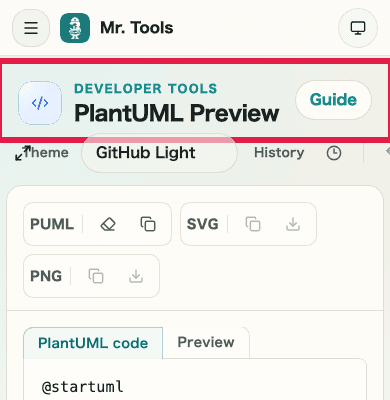Open the Guide button
The width and height of the screenshot is (390, 400).
(333, 100)
